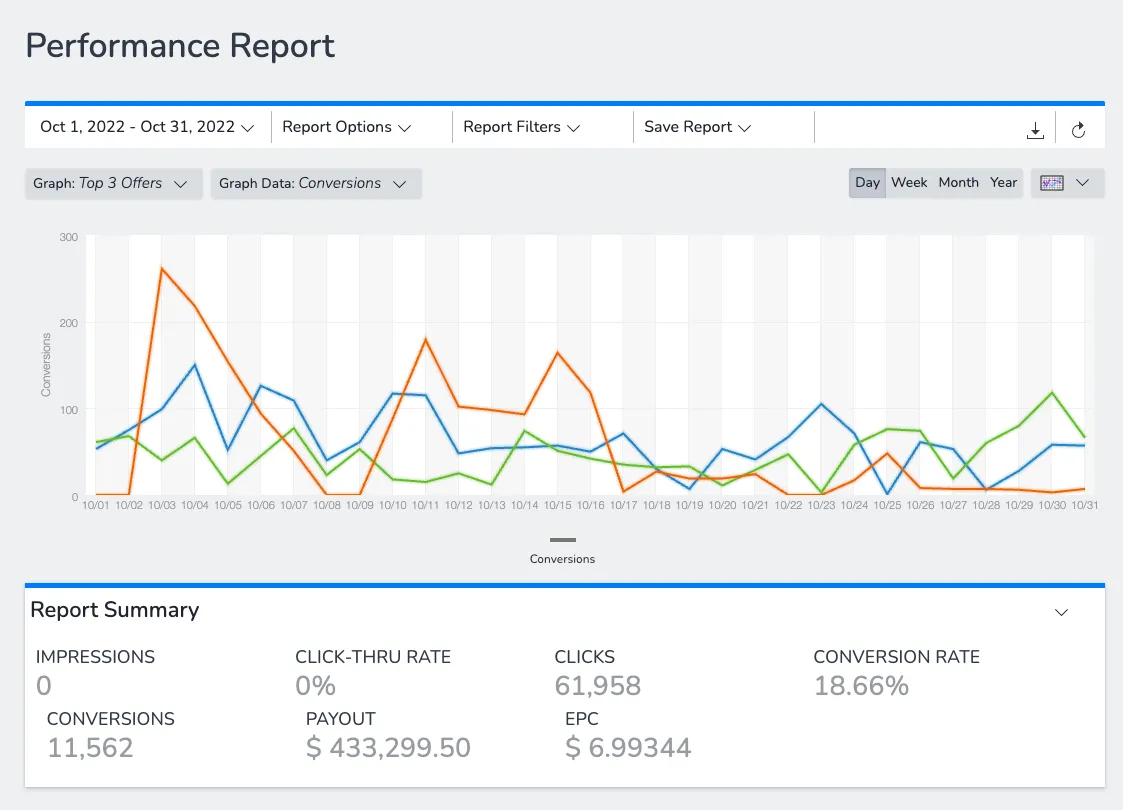
Task: Click the Conversion Rate value 18.66%
Action: click(x=861, y=685)
